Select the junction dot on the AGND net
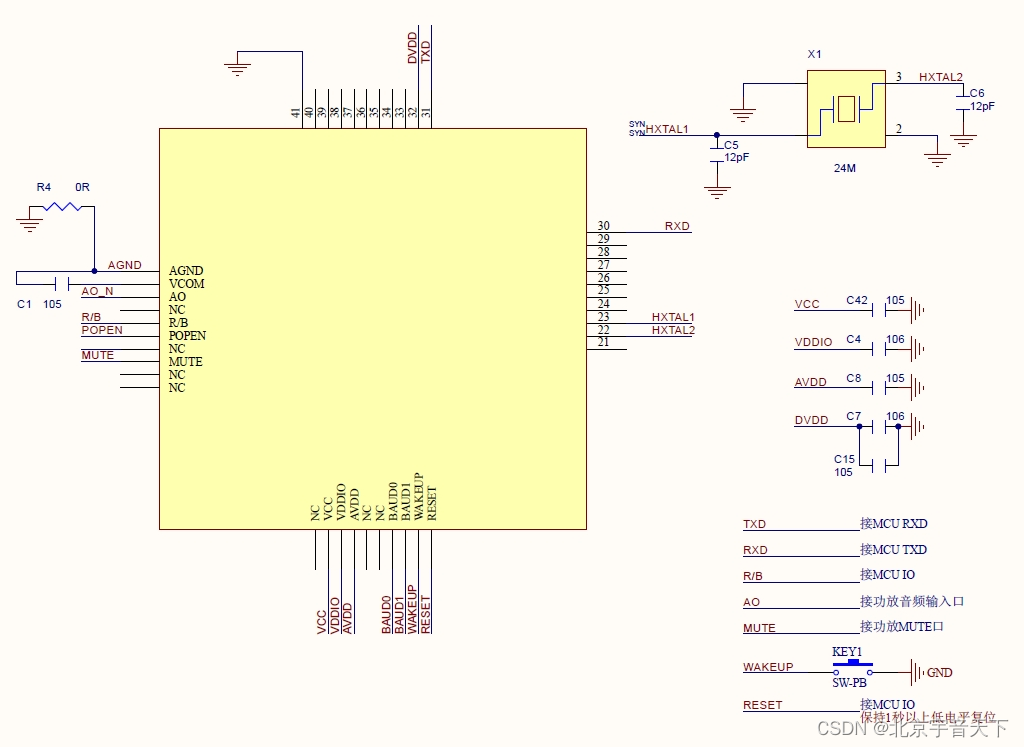 94,271
